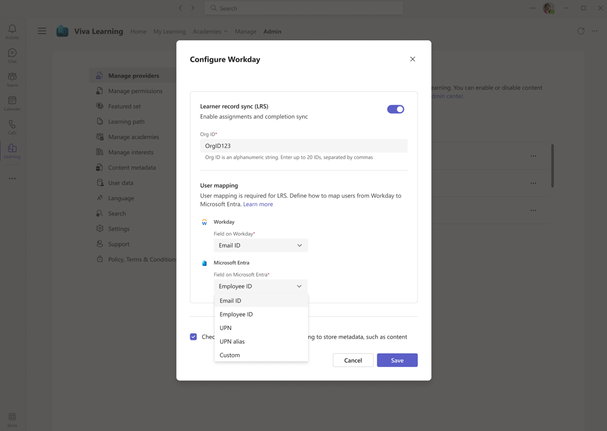The image size is (607, 431).
Task: Click Featured set sidebar icon
Action: coord(99,106)
